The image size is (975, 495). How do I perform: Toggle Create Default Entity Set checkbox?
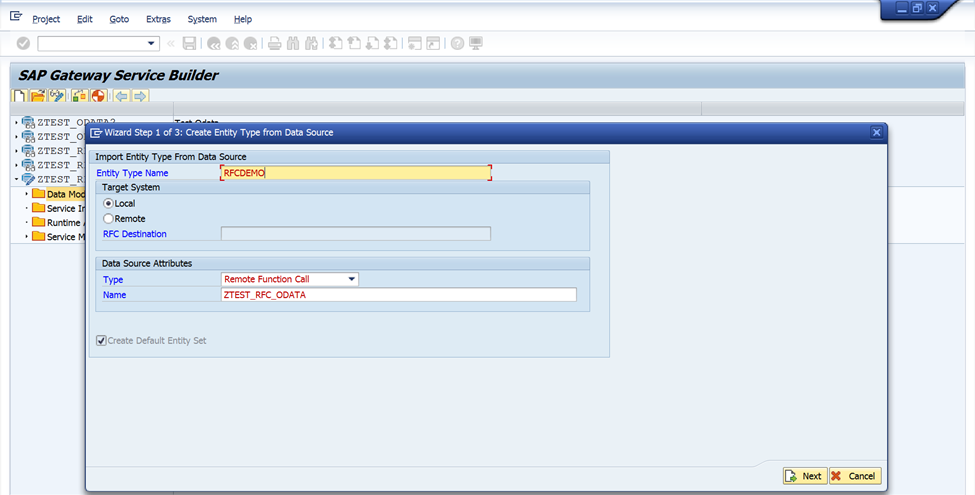(x=101, y=341)
